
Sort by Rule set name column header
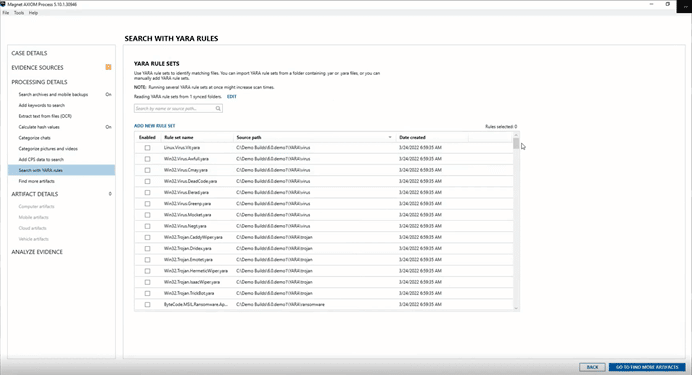pos(179,138)
